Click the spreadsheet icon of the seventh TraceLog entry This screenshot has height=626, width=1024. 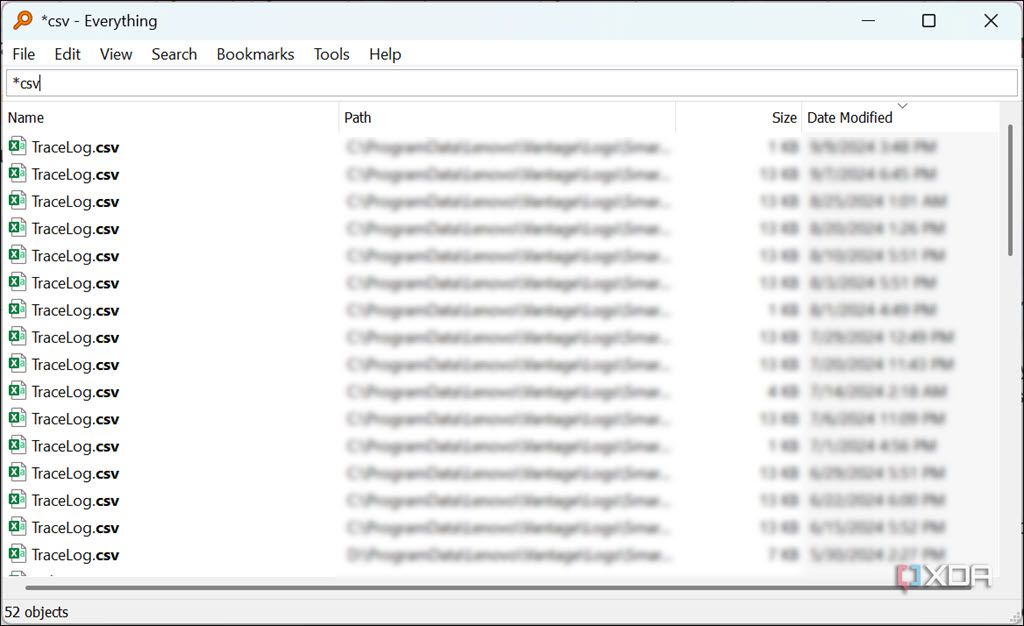(x=16, y=310)
